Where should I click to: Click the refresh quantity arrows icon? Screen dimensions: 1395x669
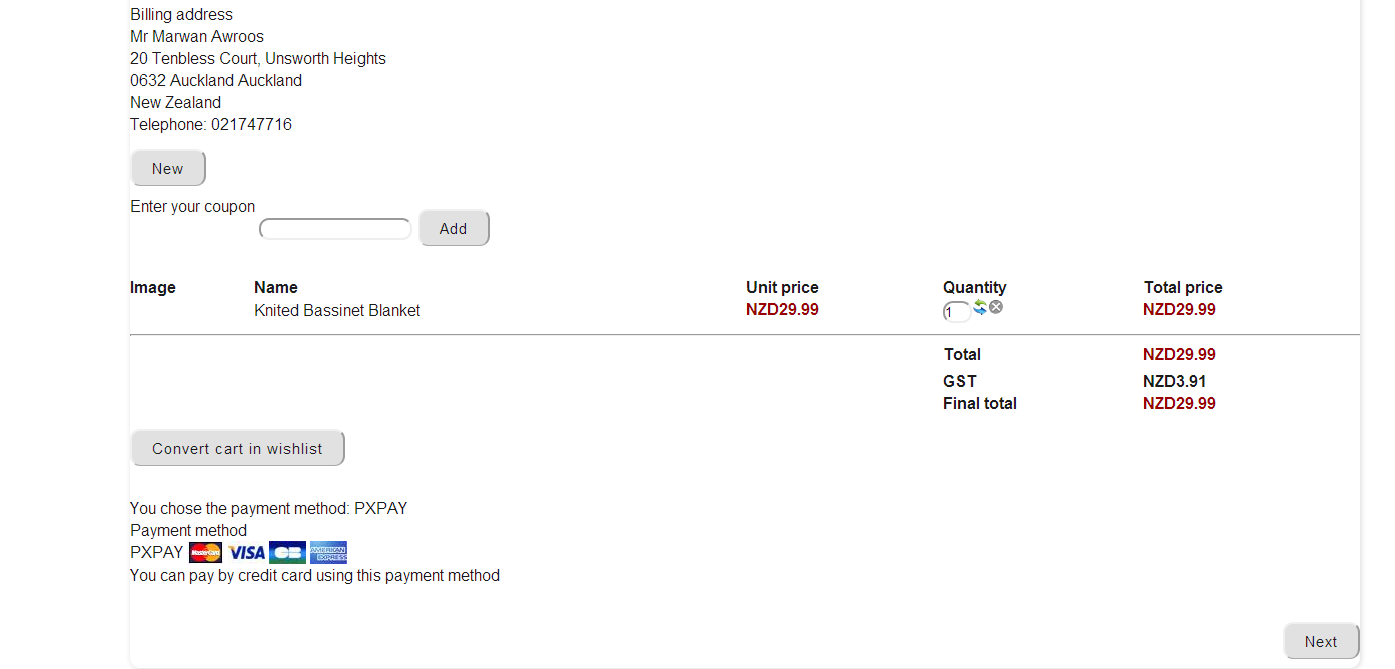point(980,308)
